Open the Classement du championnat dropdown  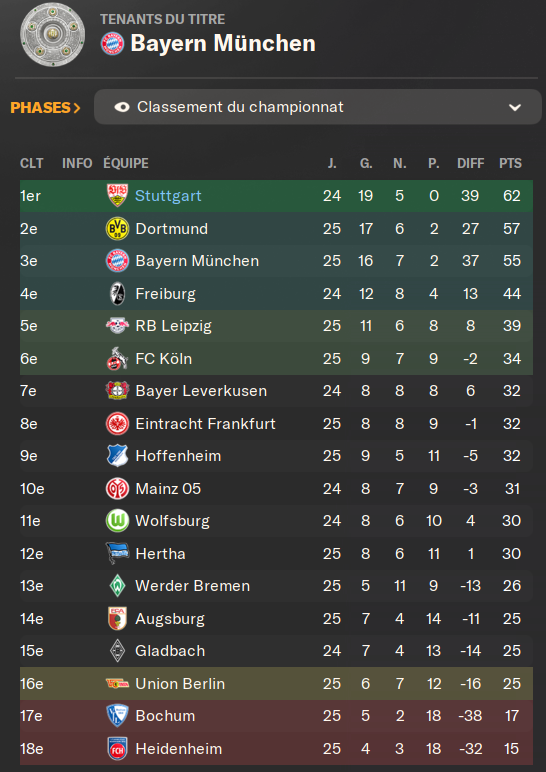click(318, 107)
